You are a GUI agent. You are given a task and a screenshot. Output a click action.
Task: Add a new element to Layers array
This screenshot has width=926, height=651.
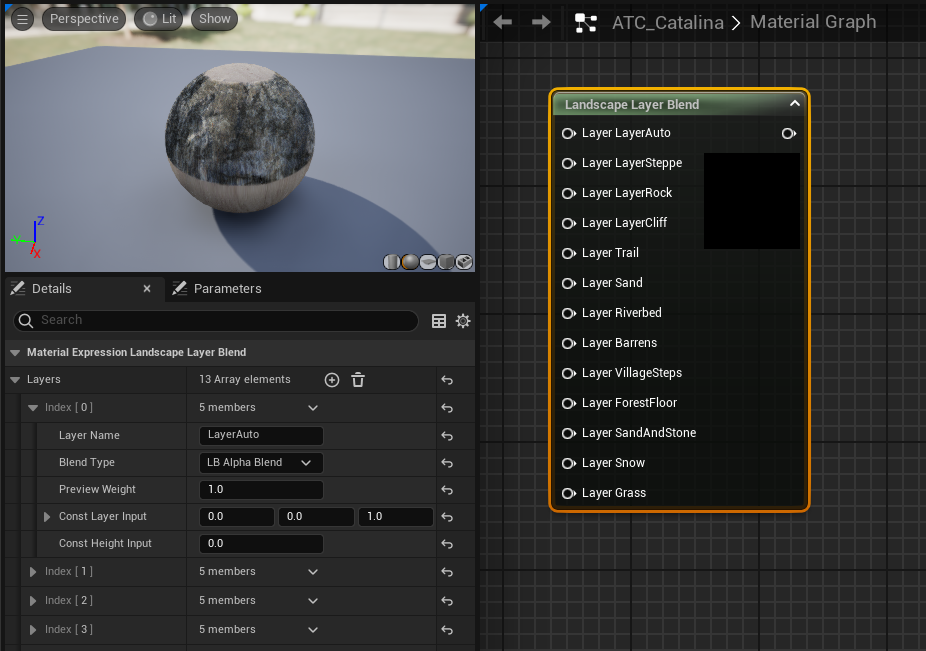pos(332,380)
